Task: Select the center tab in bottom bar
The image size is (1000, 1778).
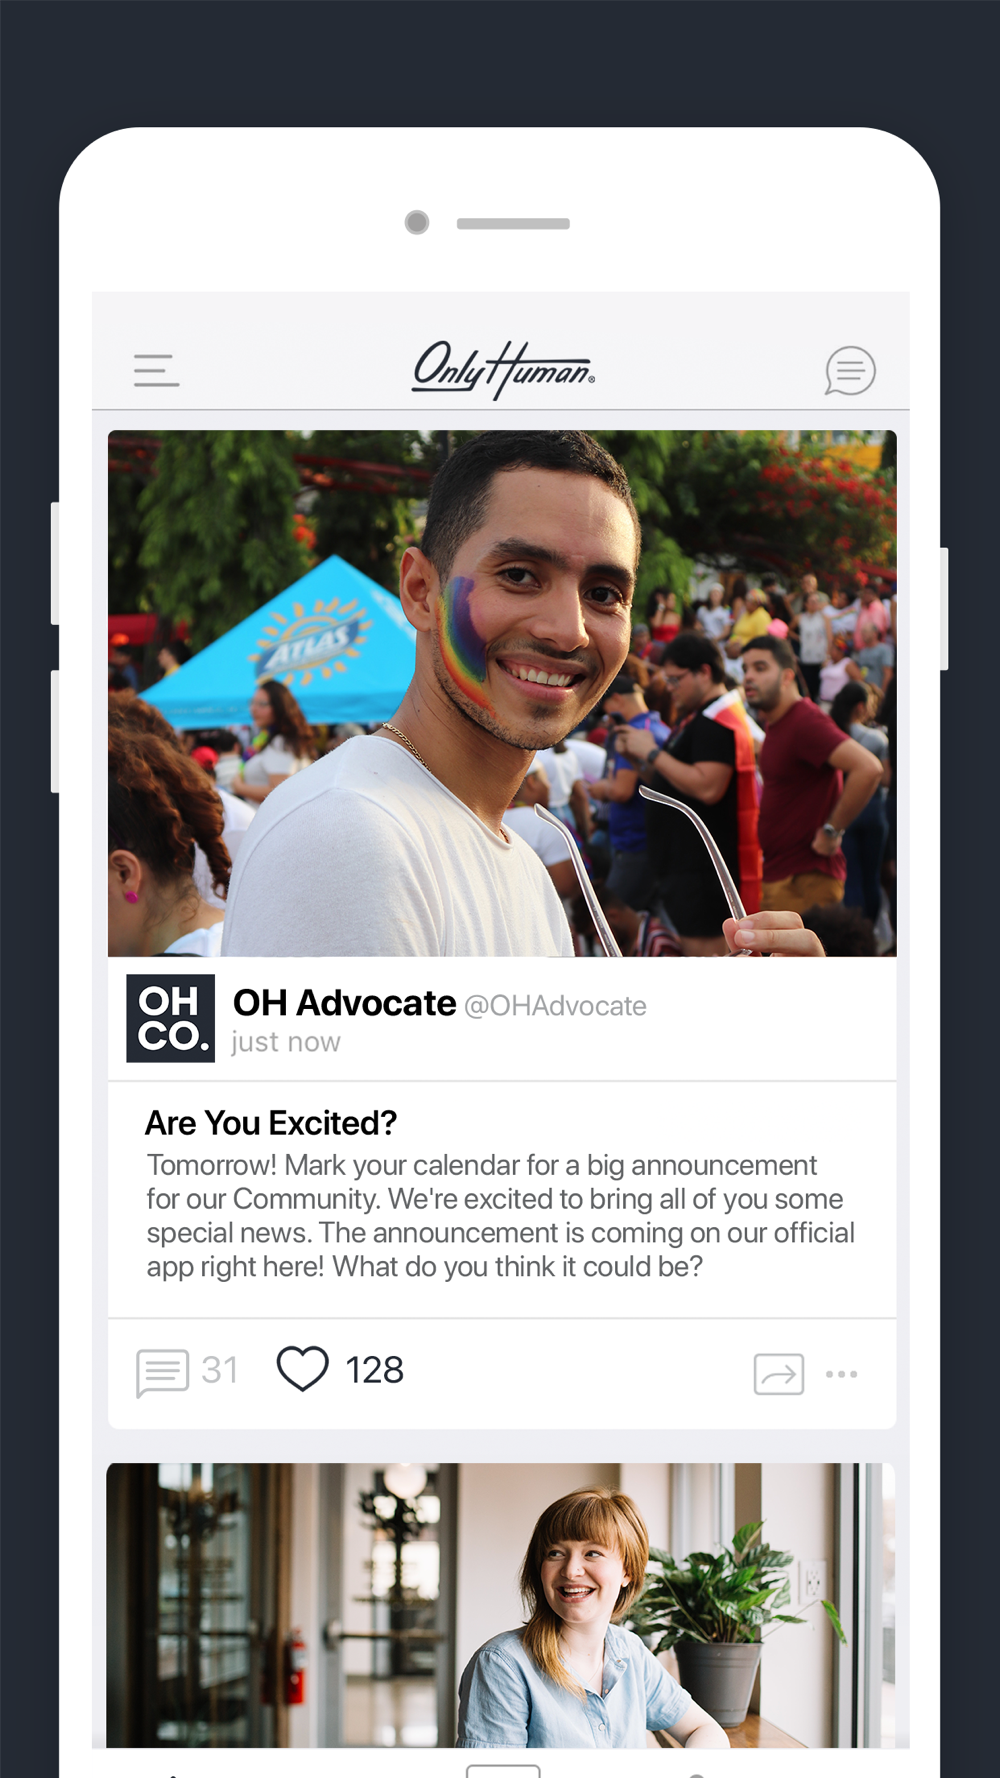Action: [503, 1771]
